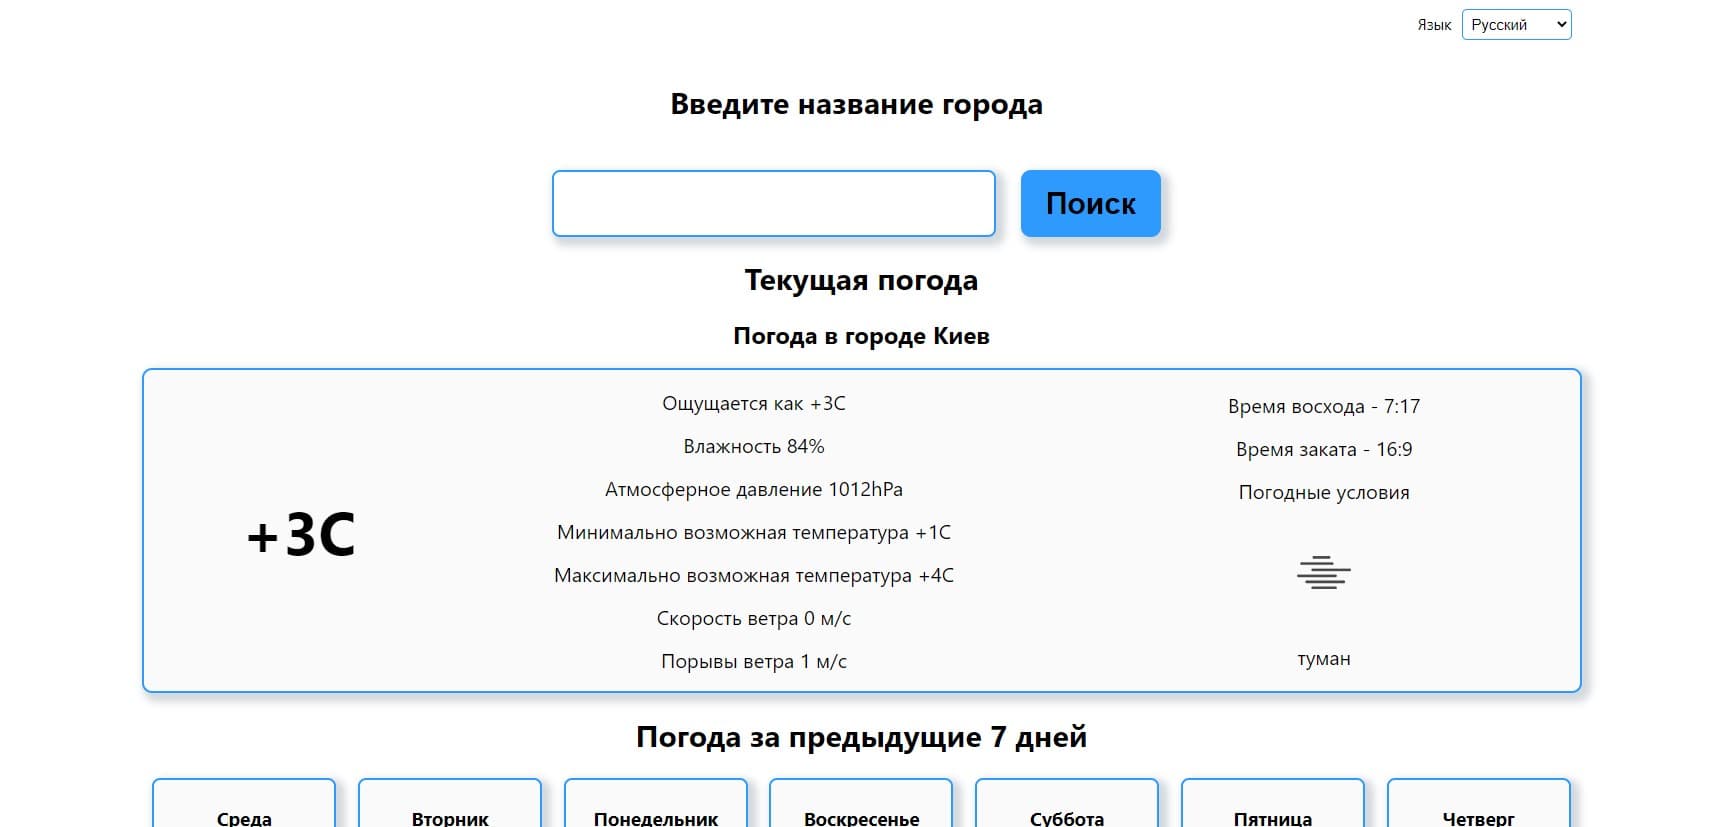The width and height of the screenshot is (1733, 827).
Task: Click the Язык label
Action: [1434, 25]
